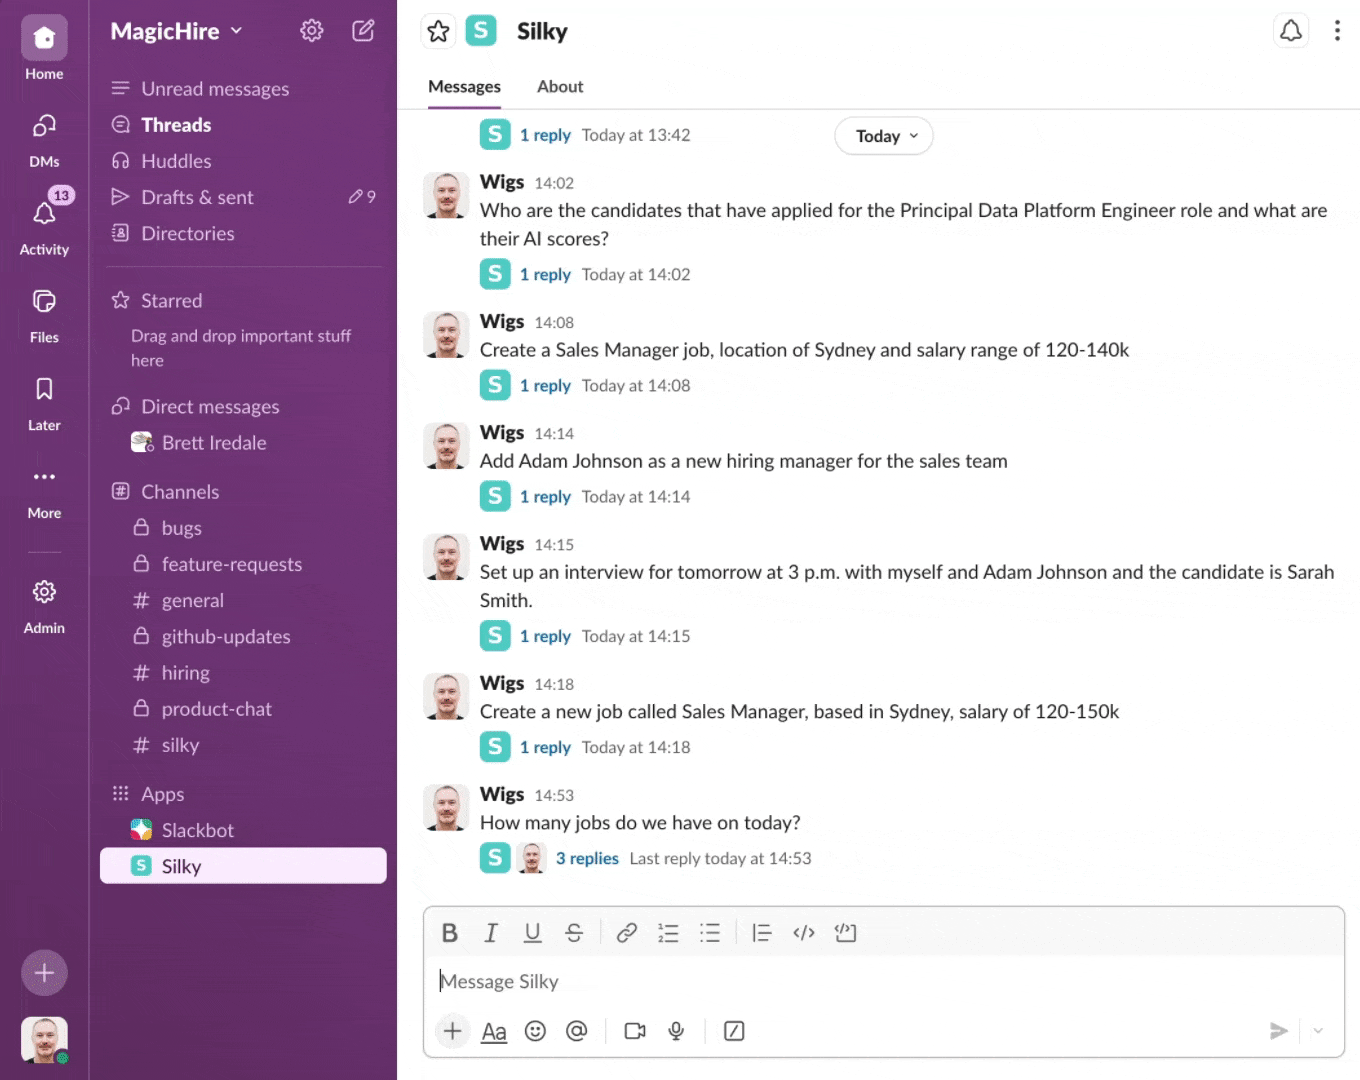Record a video clip from the composer
1360x1080 pixels.
[x=635, y=1031]
